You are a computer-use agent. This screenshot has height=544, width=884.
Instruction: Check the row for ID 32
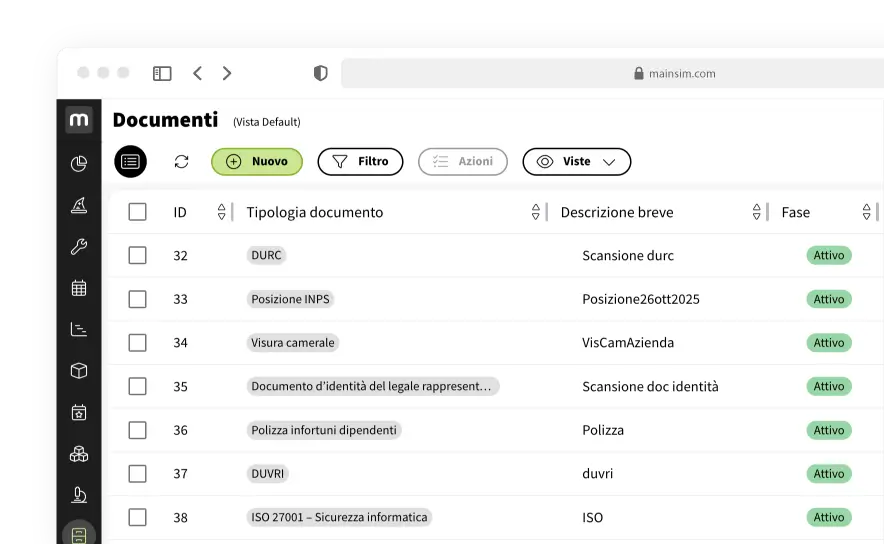(138, 255)
